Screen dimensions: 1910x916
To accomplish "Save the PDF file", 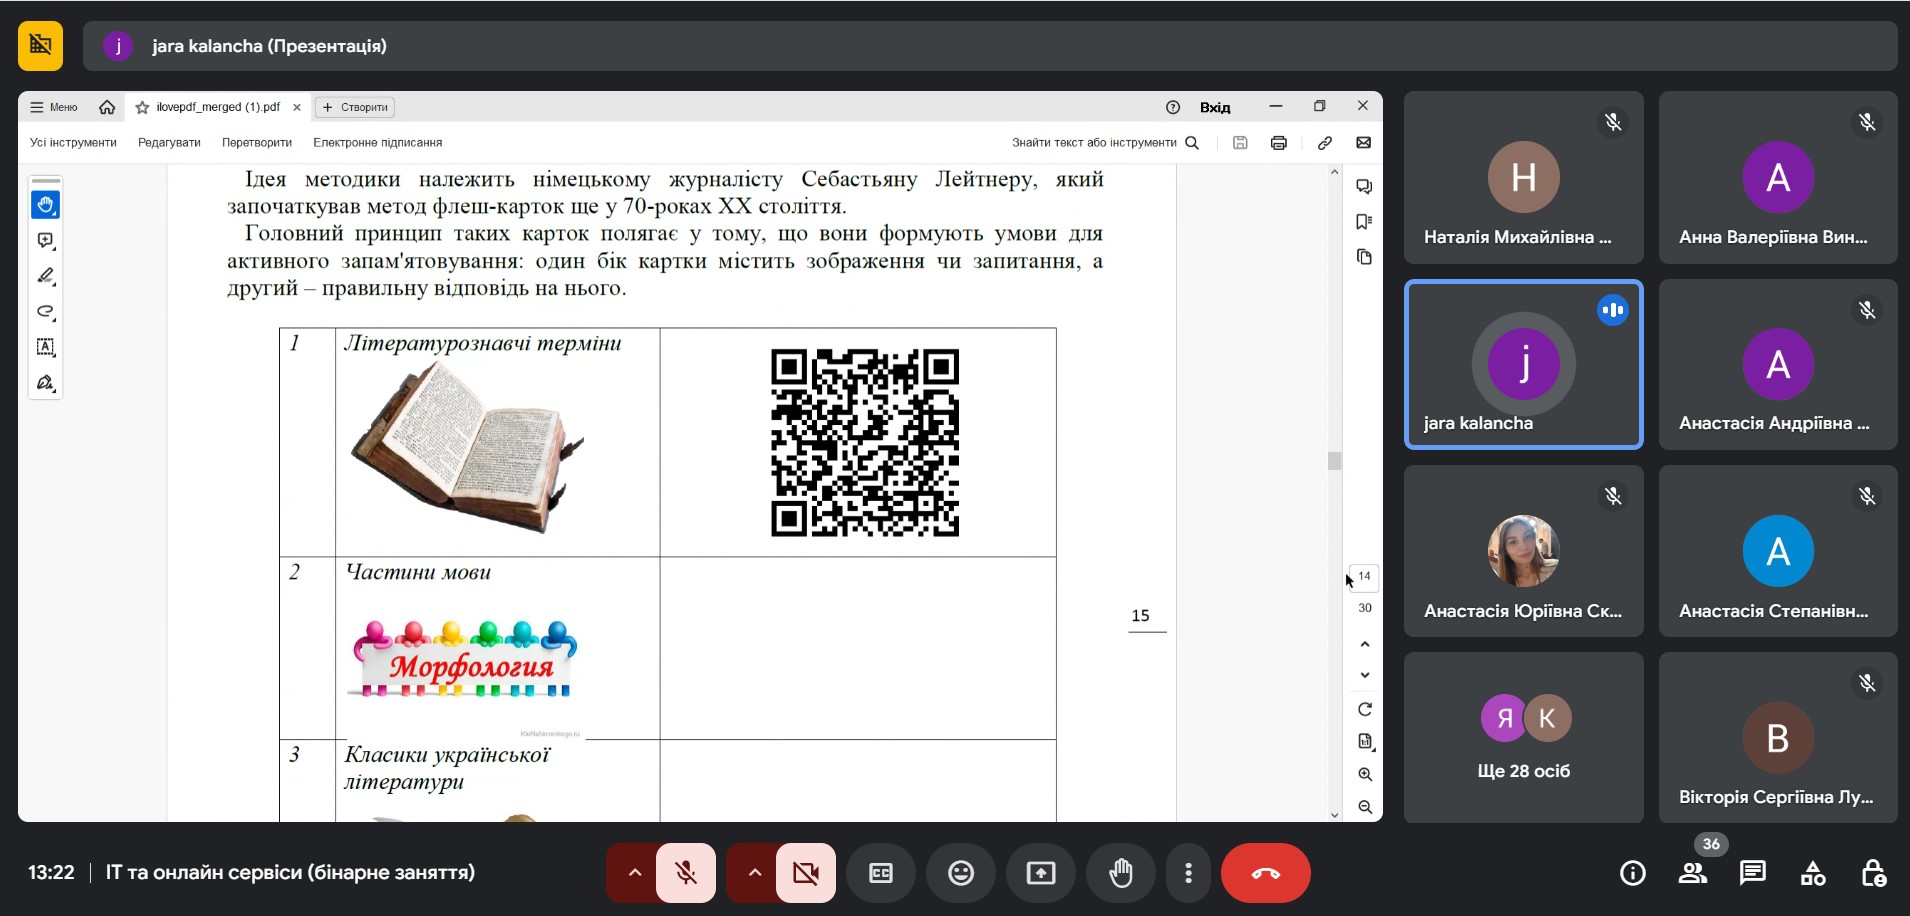I will [x=1240, y=143].
